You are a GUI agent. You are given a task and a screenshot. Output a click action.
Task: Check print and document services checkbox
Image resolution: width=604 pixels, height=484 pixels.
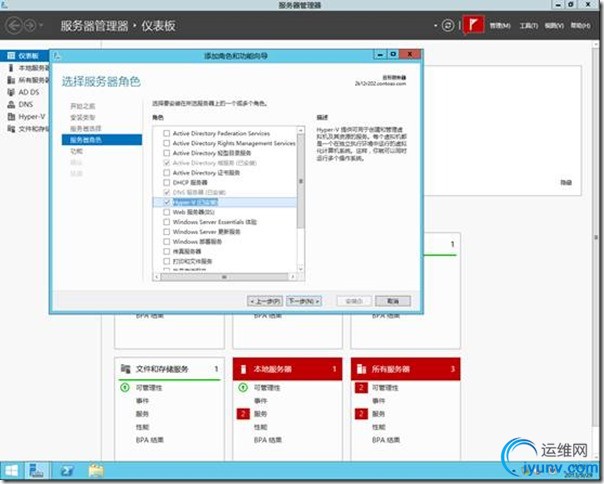(x=166, y=261)
